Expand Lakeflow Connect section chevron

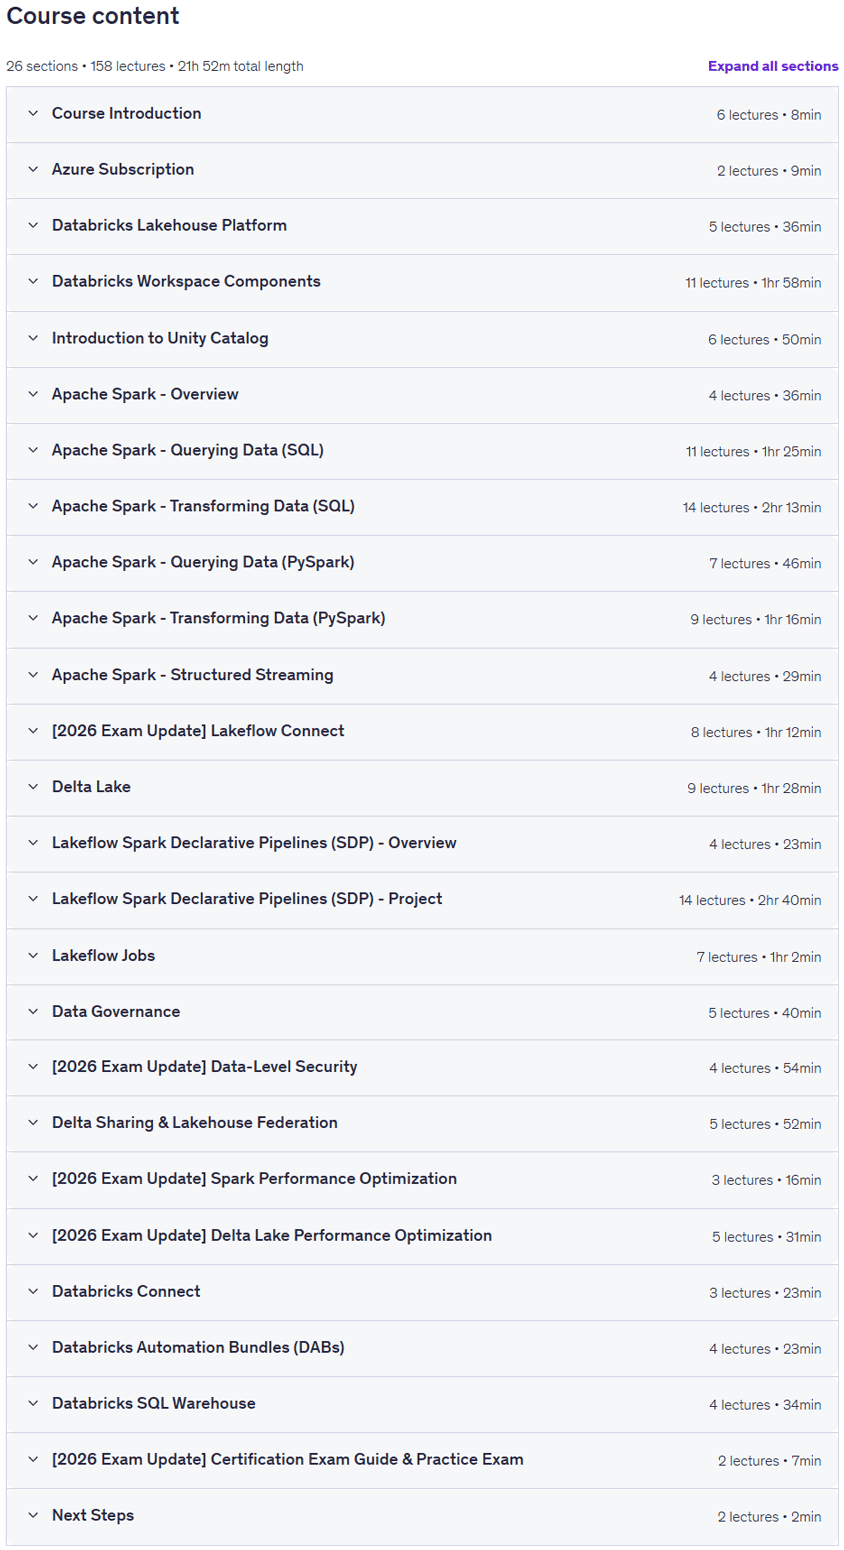click(33, 732)
